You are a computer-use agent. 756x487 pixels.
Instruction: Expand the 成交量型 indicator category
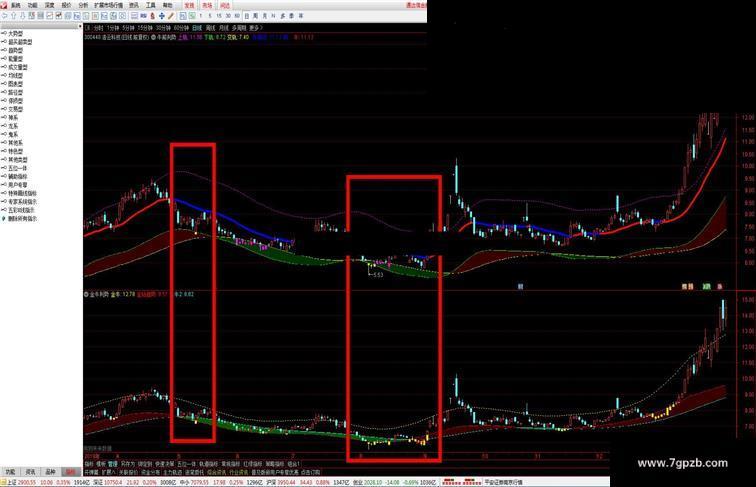pos(18,67)
